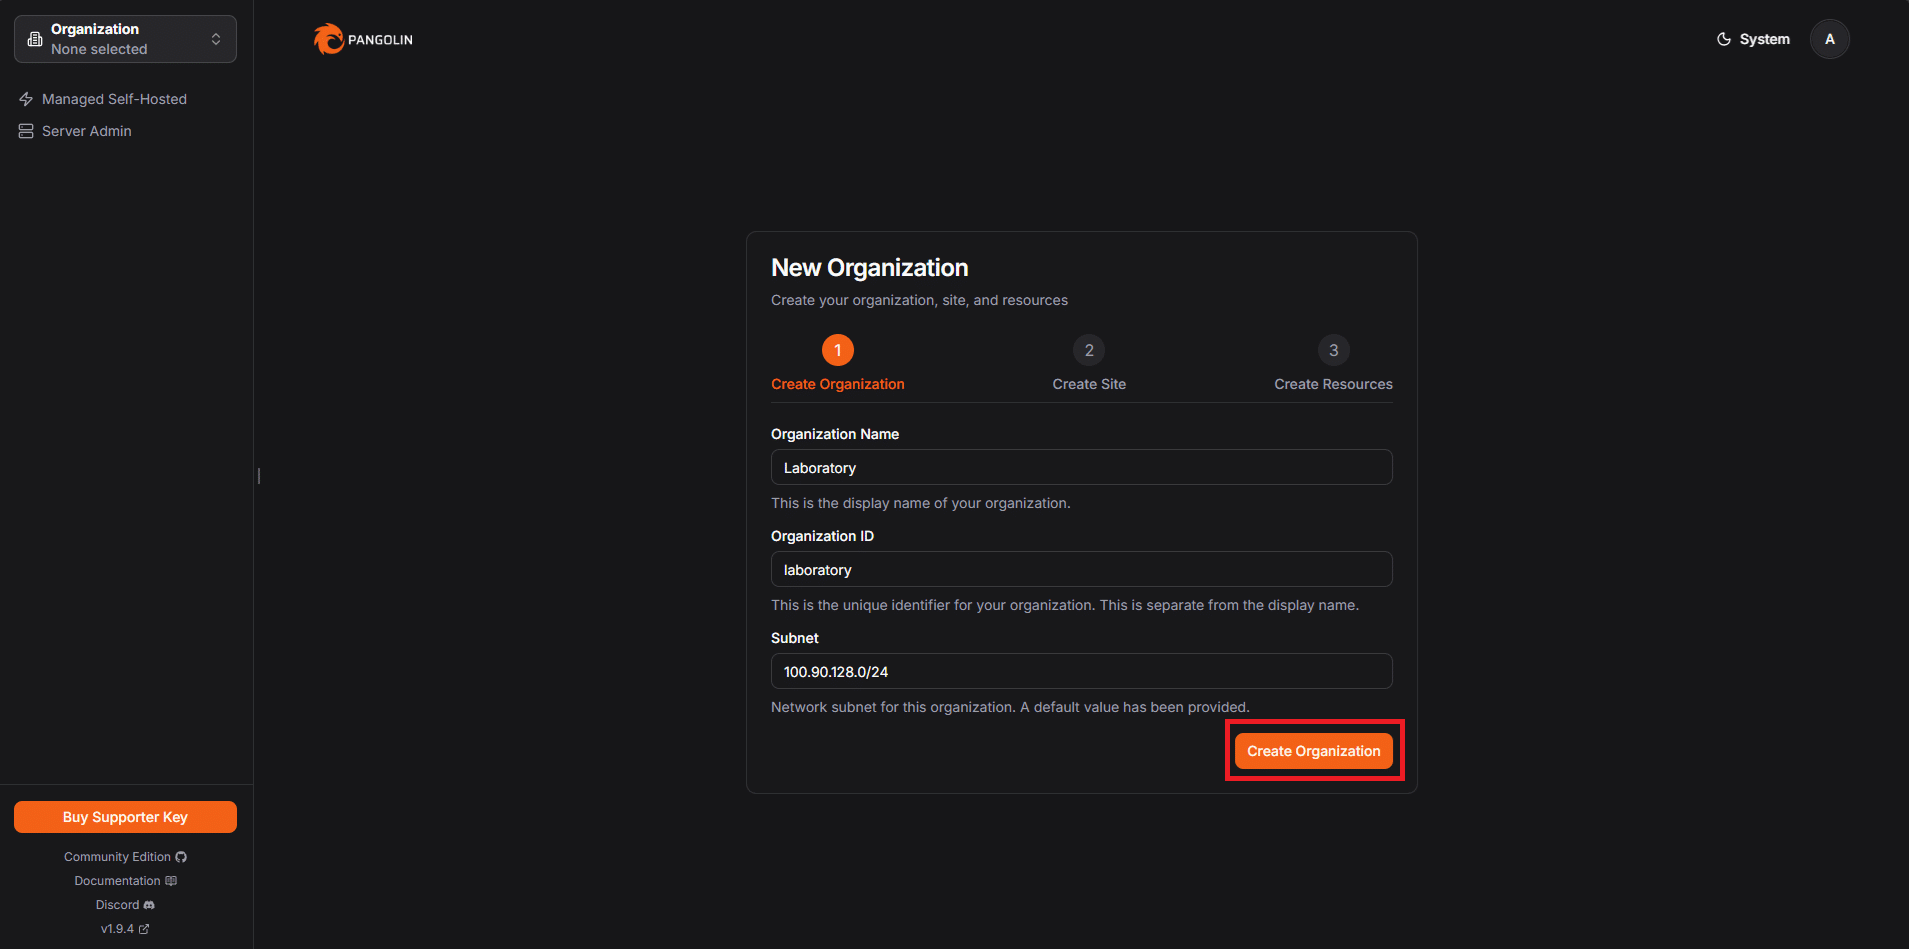Go to Server Admin
1909x949 pixels.
pos(87,131)
